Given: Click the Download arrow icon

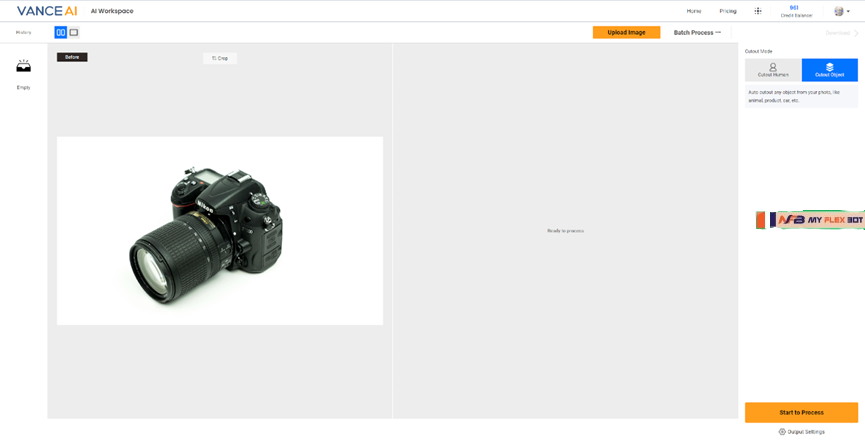Looking at the screenshot, I should point(856,33).
